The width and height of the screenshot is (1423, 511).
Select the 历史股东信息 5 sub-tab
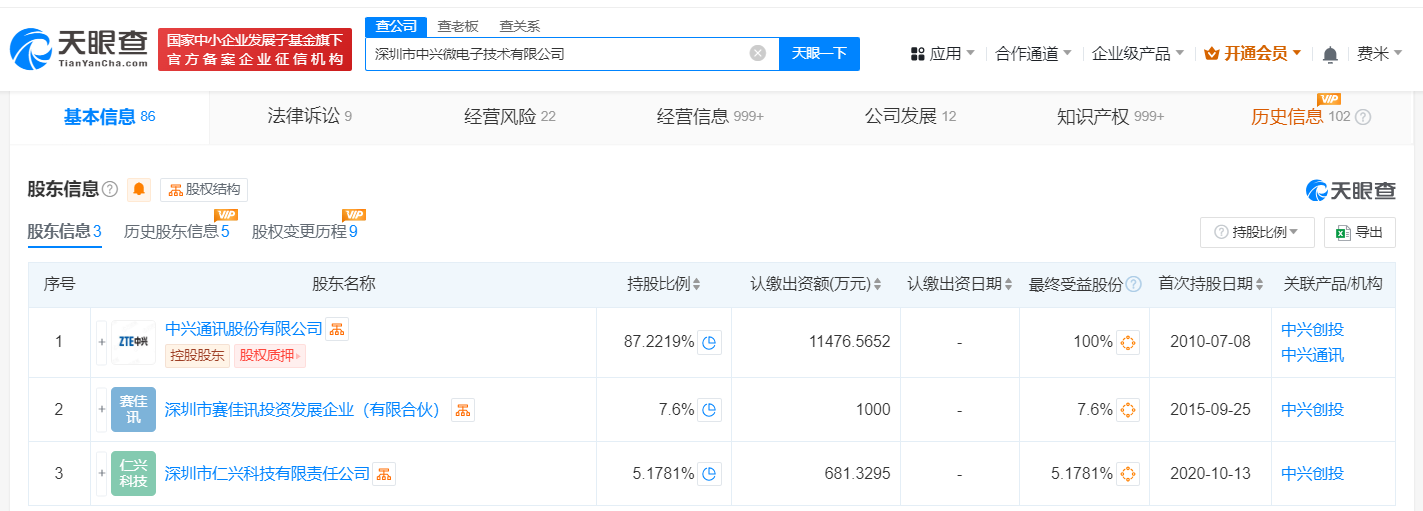(x=176, y=232)
